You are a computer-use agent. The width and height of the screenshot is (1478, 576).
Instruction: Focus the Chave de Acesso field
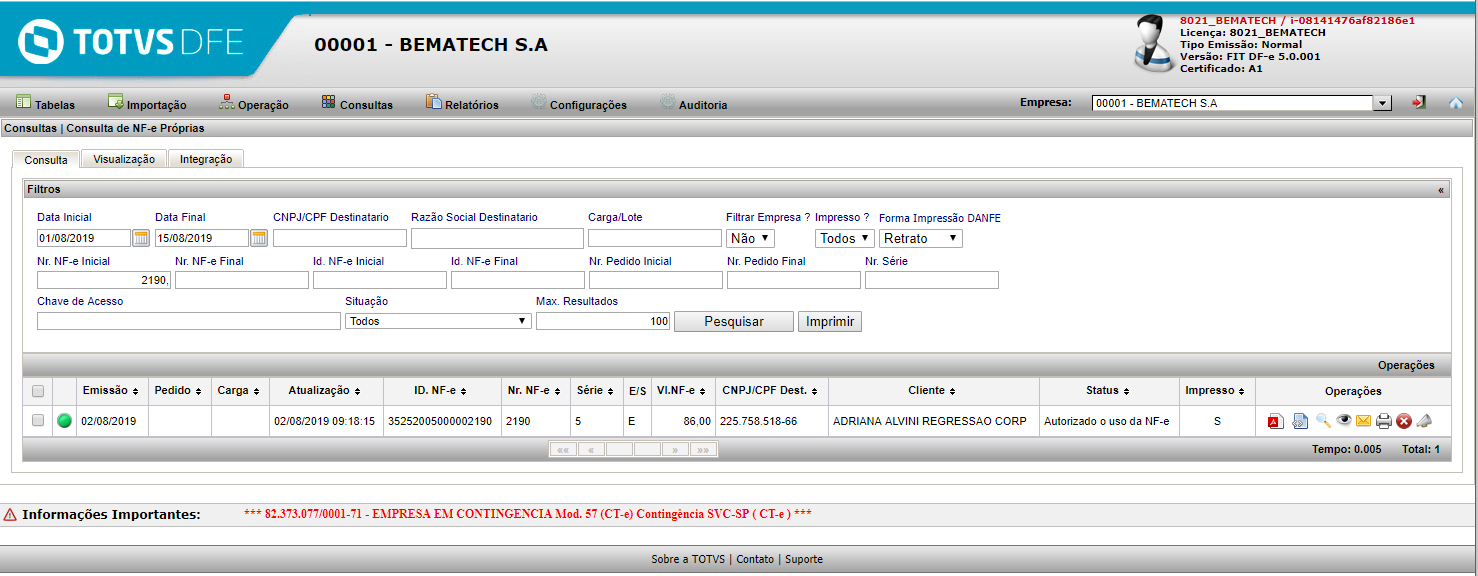pos(189,321)
